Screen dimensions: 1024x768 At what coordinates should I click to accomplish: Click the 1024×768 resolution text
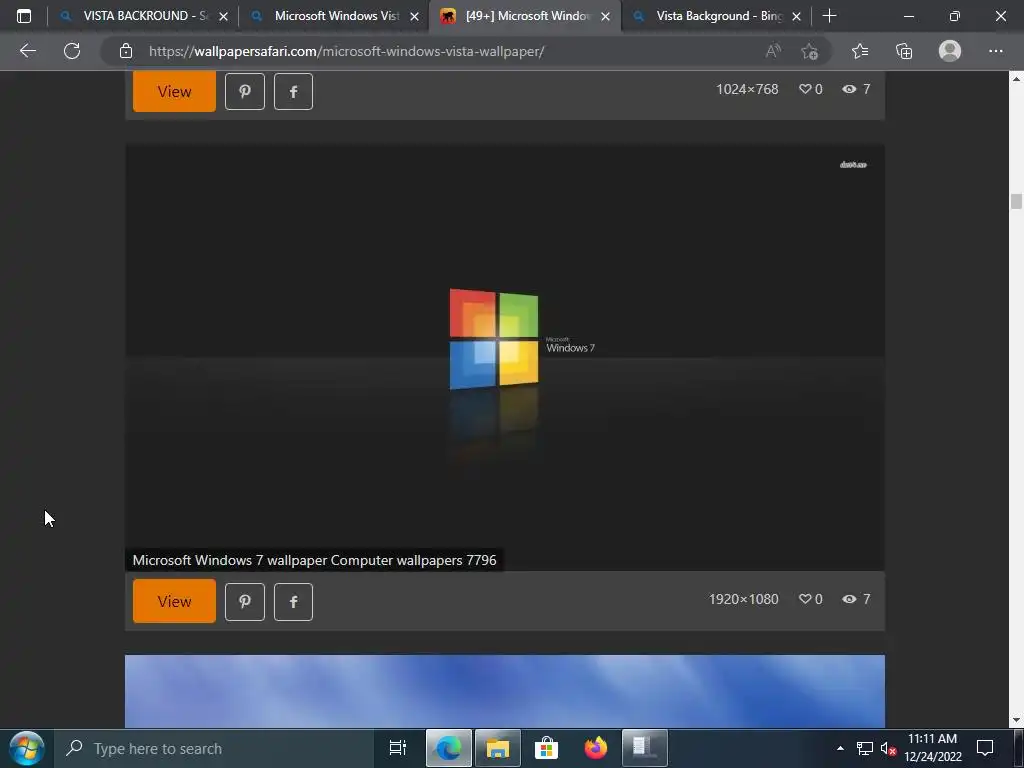pyautogui.click(x=747, y=89)
